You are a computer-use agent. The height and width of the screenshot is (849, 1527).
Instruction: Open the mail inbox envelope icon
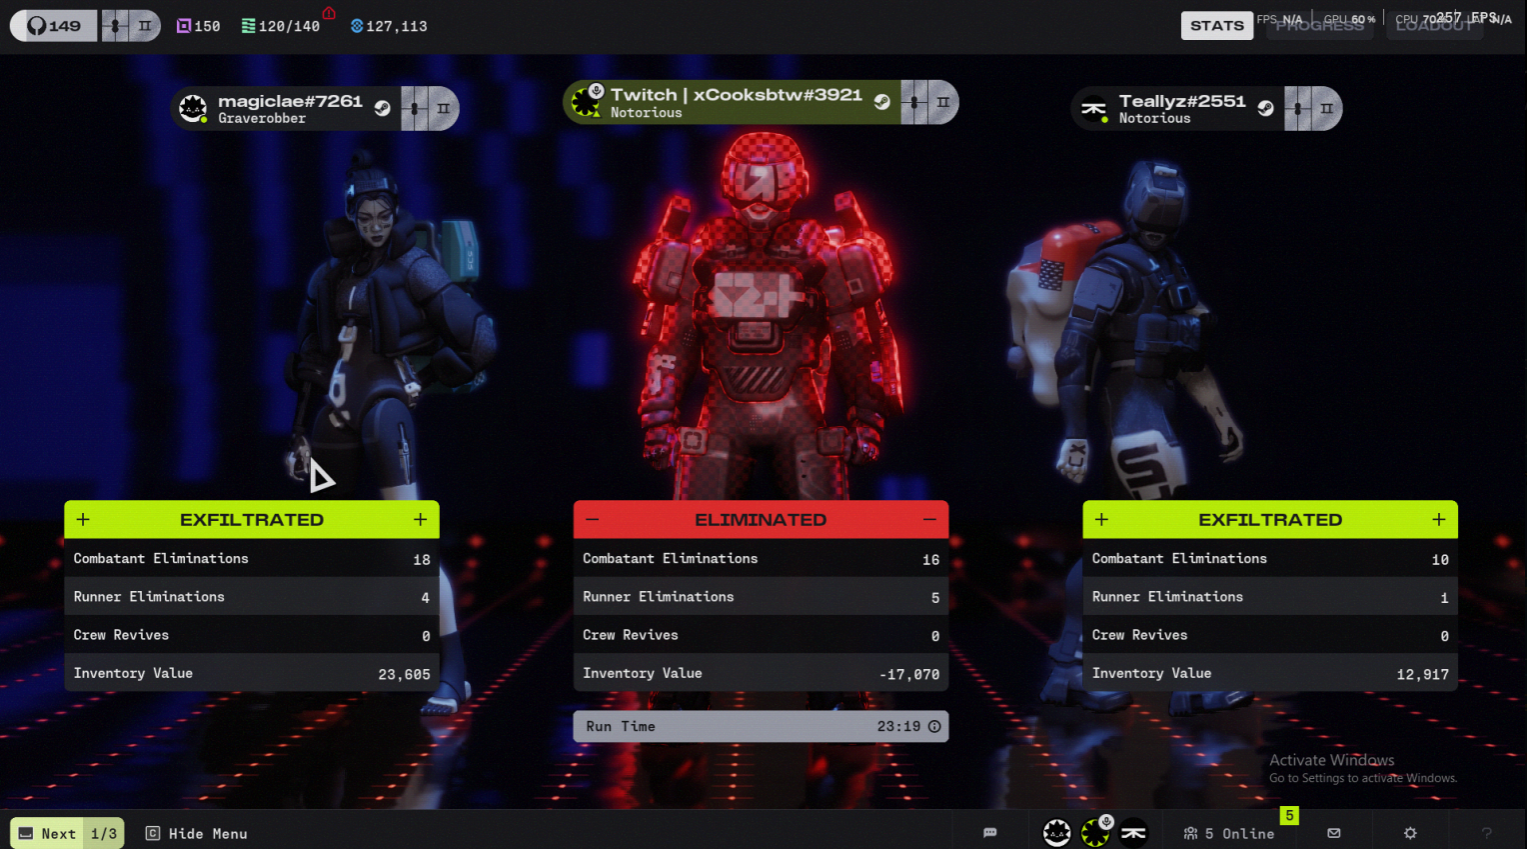pos(1334,833)
